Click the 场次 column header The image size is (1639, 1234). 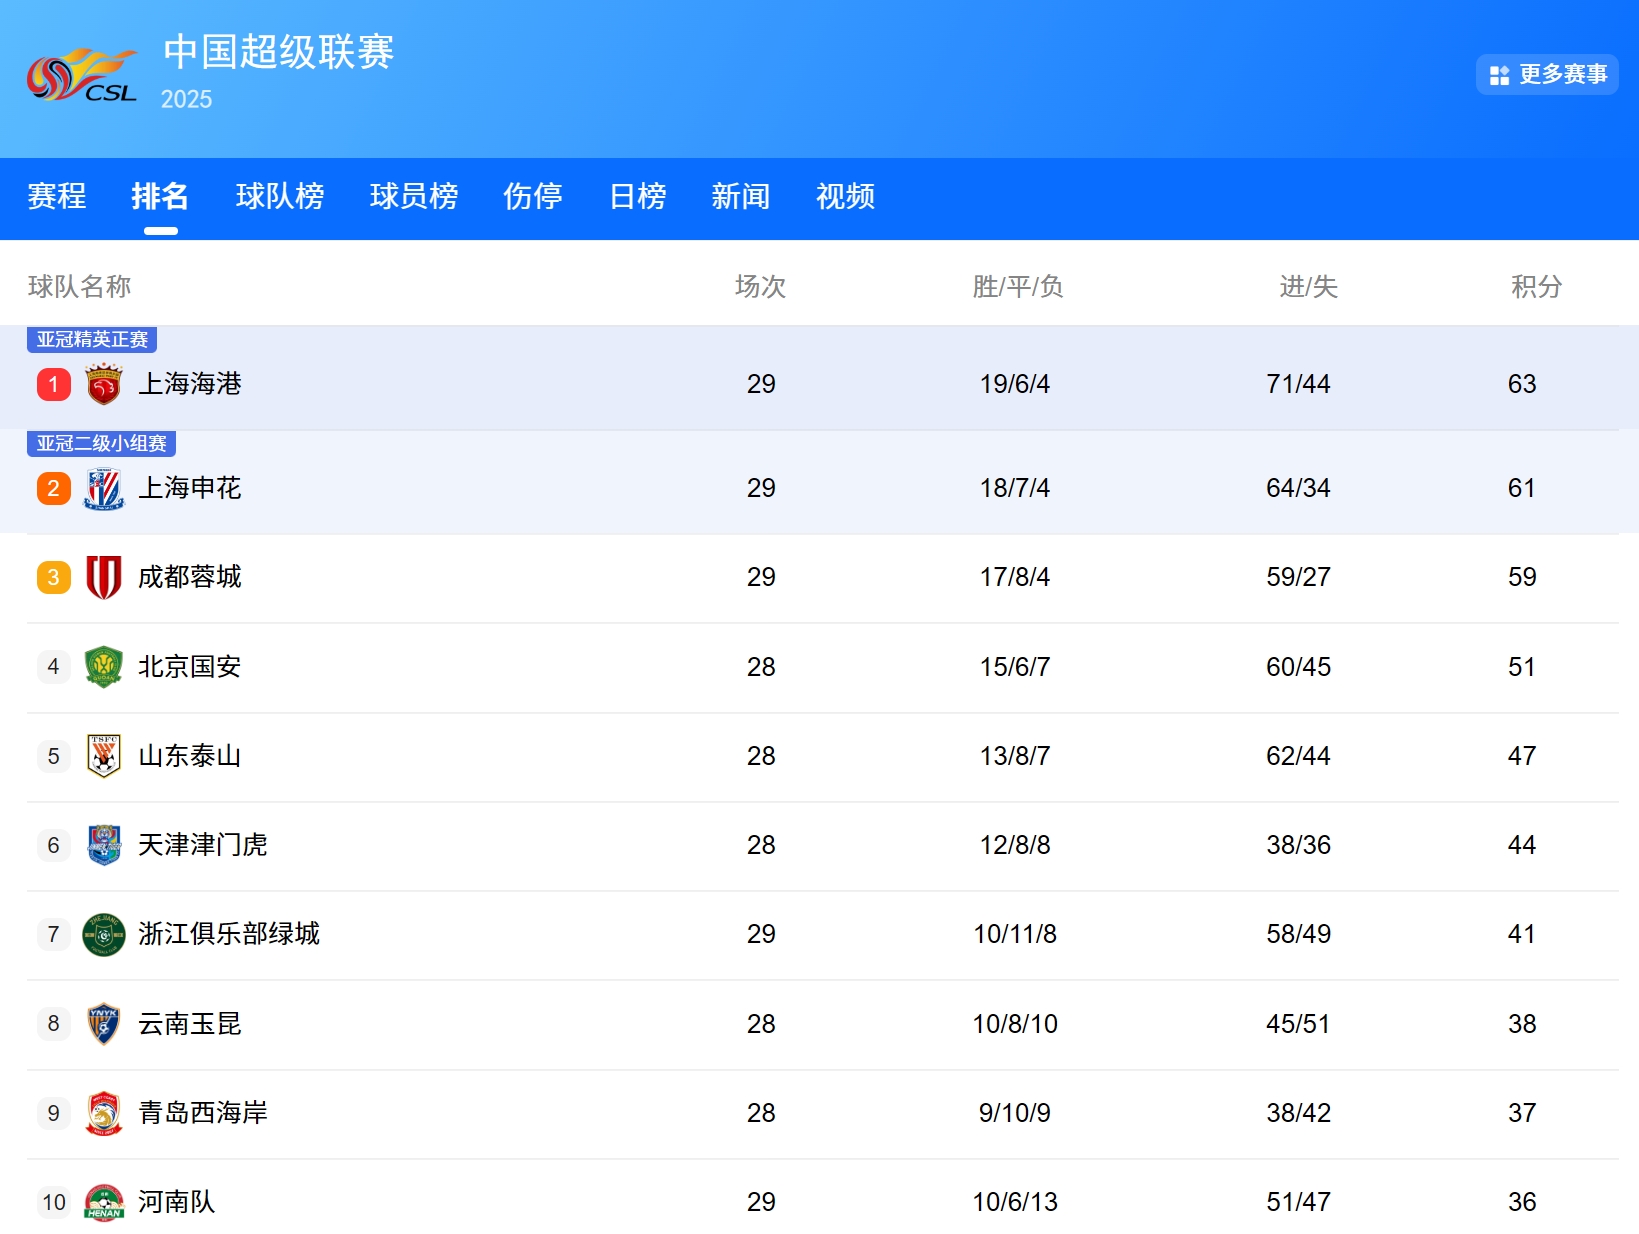(x=761, y=287)
